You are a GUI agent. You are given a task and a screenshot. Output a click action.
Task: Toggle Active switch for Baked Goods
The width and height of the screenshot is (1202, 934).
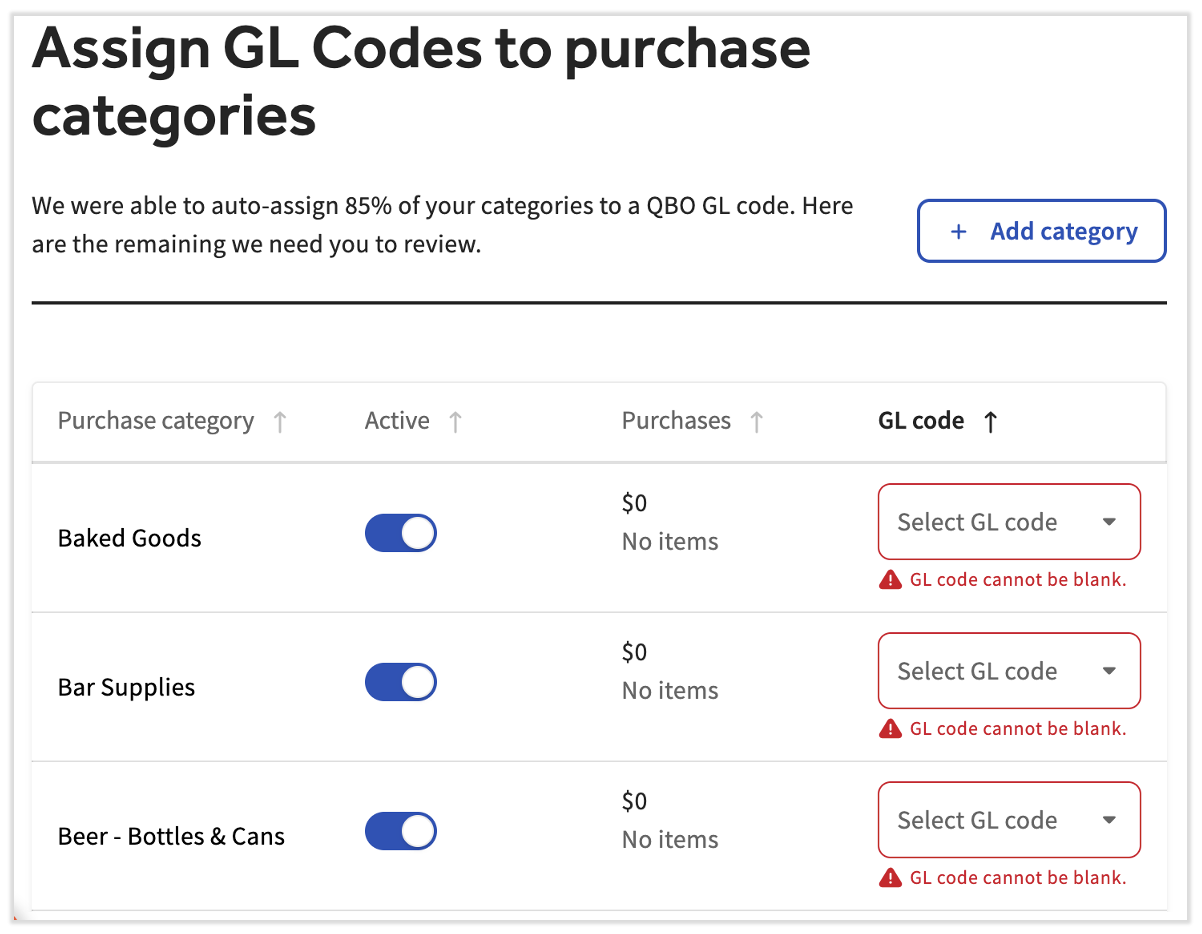(x=401, y=533)
